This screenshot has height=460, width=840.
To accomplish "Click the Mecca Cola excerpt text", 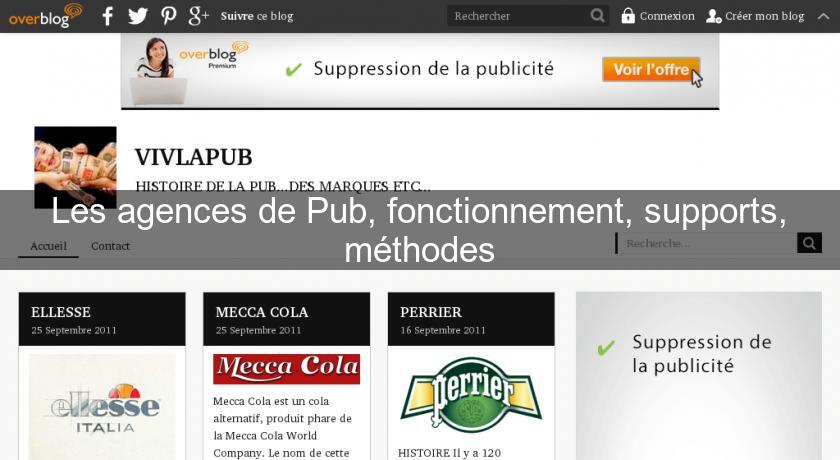I will pos(282,427).
